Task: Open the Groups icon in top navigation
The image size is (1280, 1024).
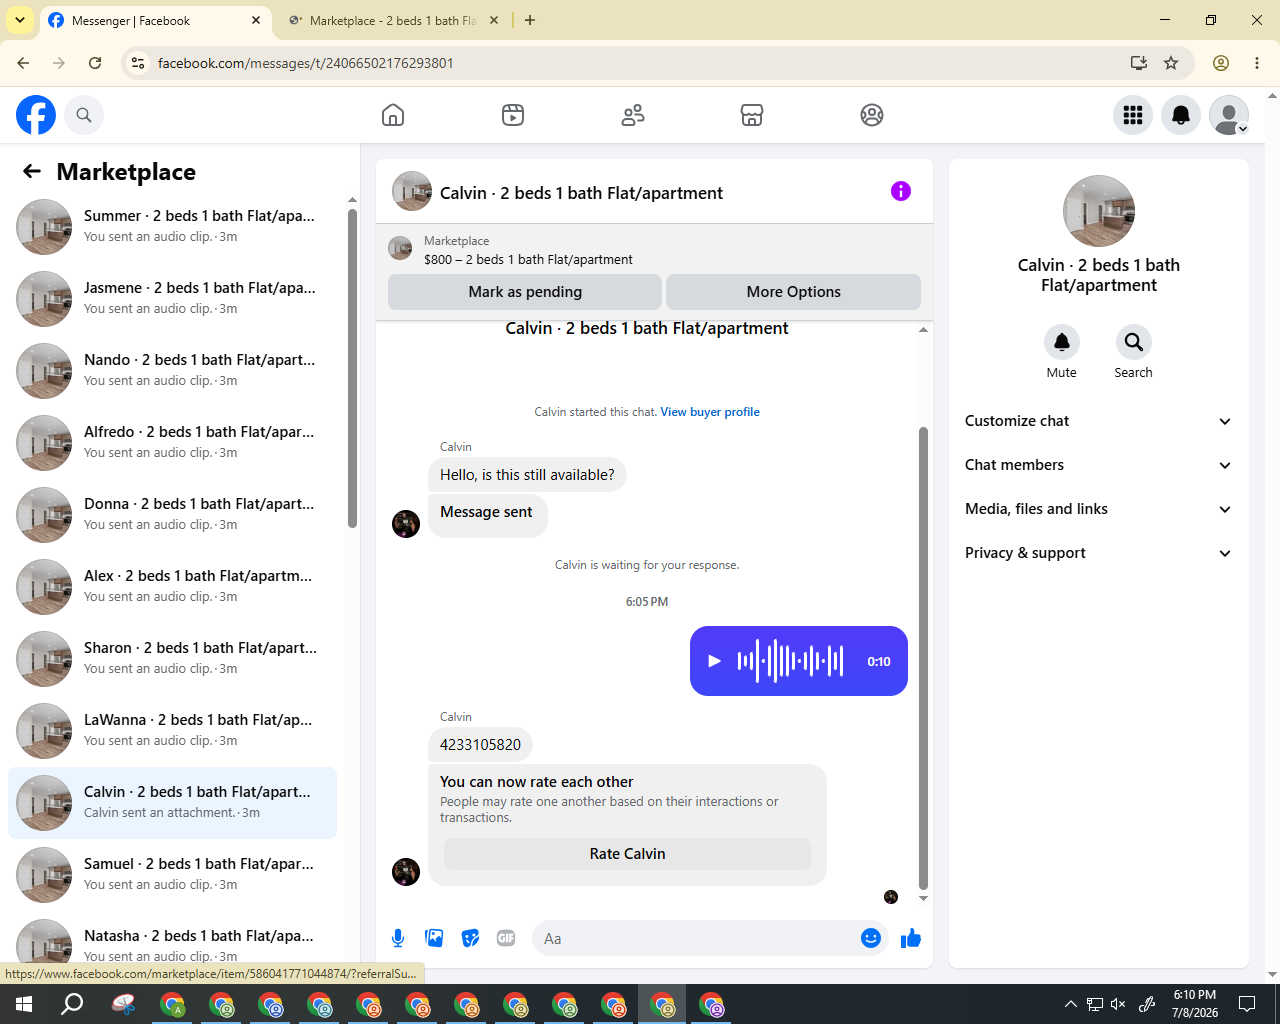Action: coord(872,115)
